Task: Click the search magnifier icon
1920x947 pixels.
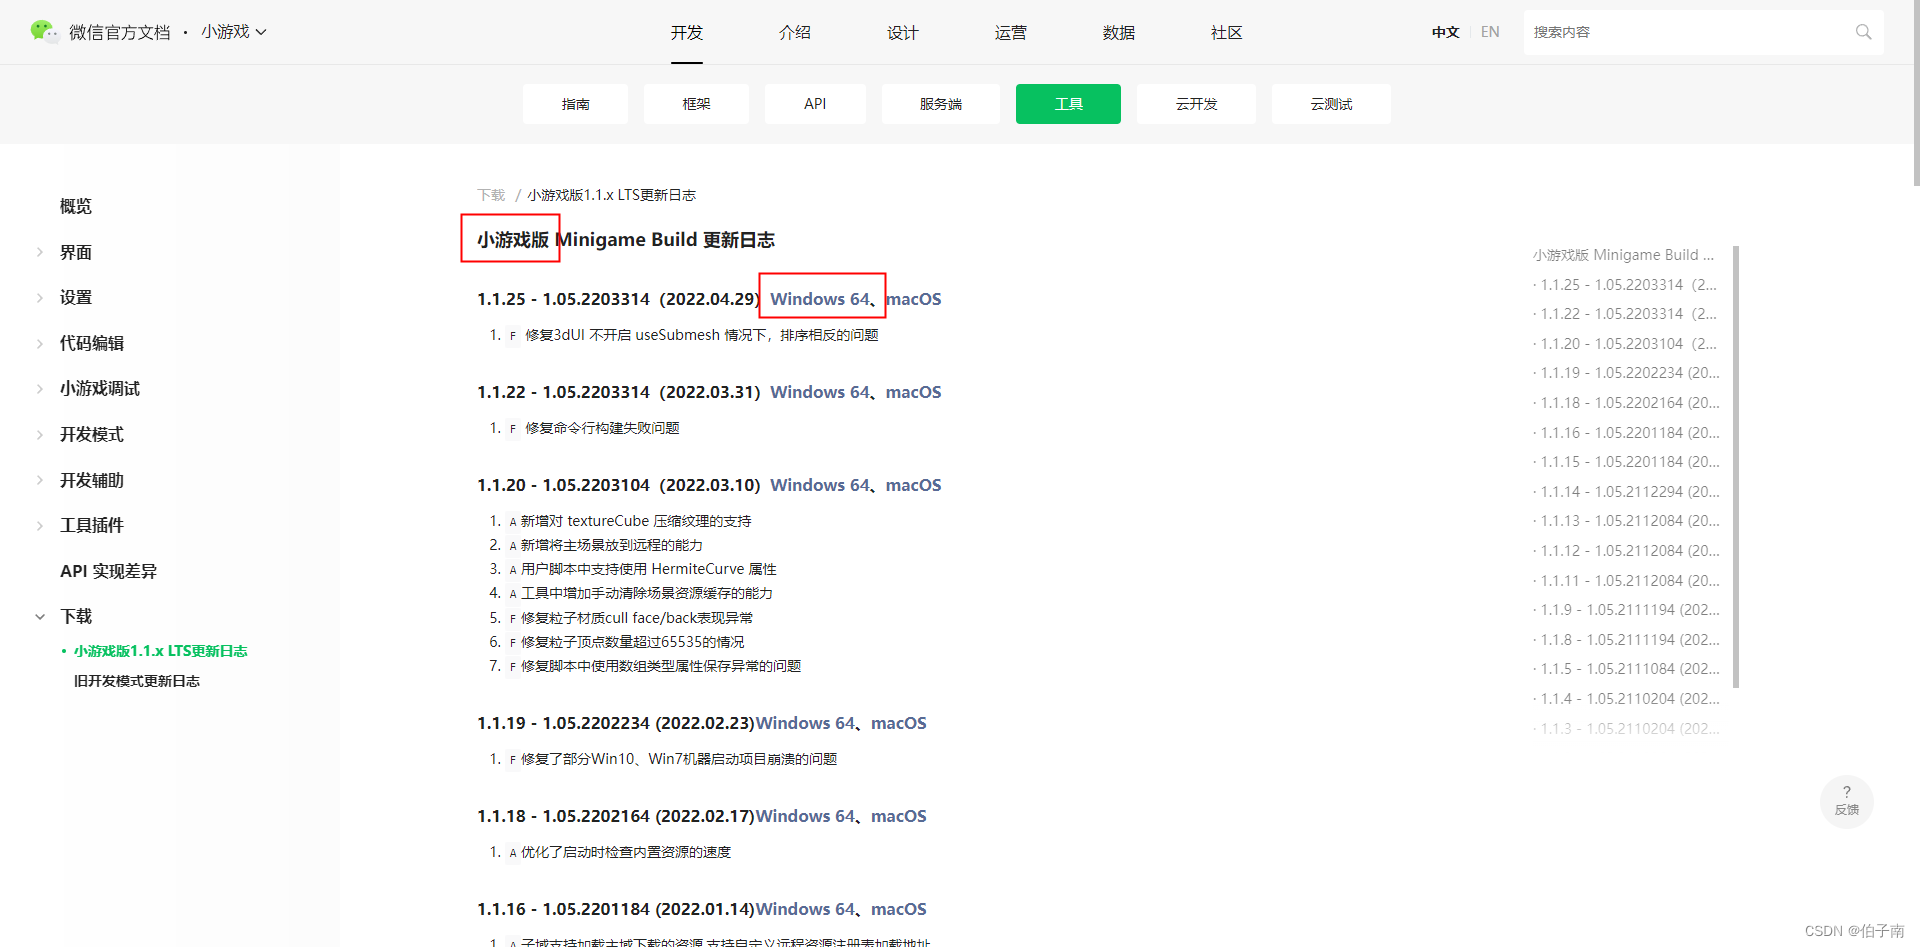Action: [1863, 32]
